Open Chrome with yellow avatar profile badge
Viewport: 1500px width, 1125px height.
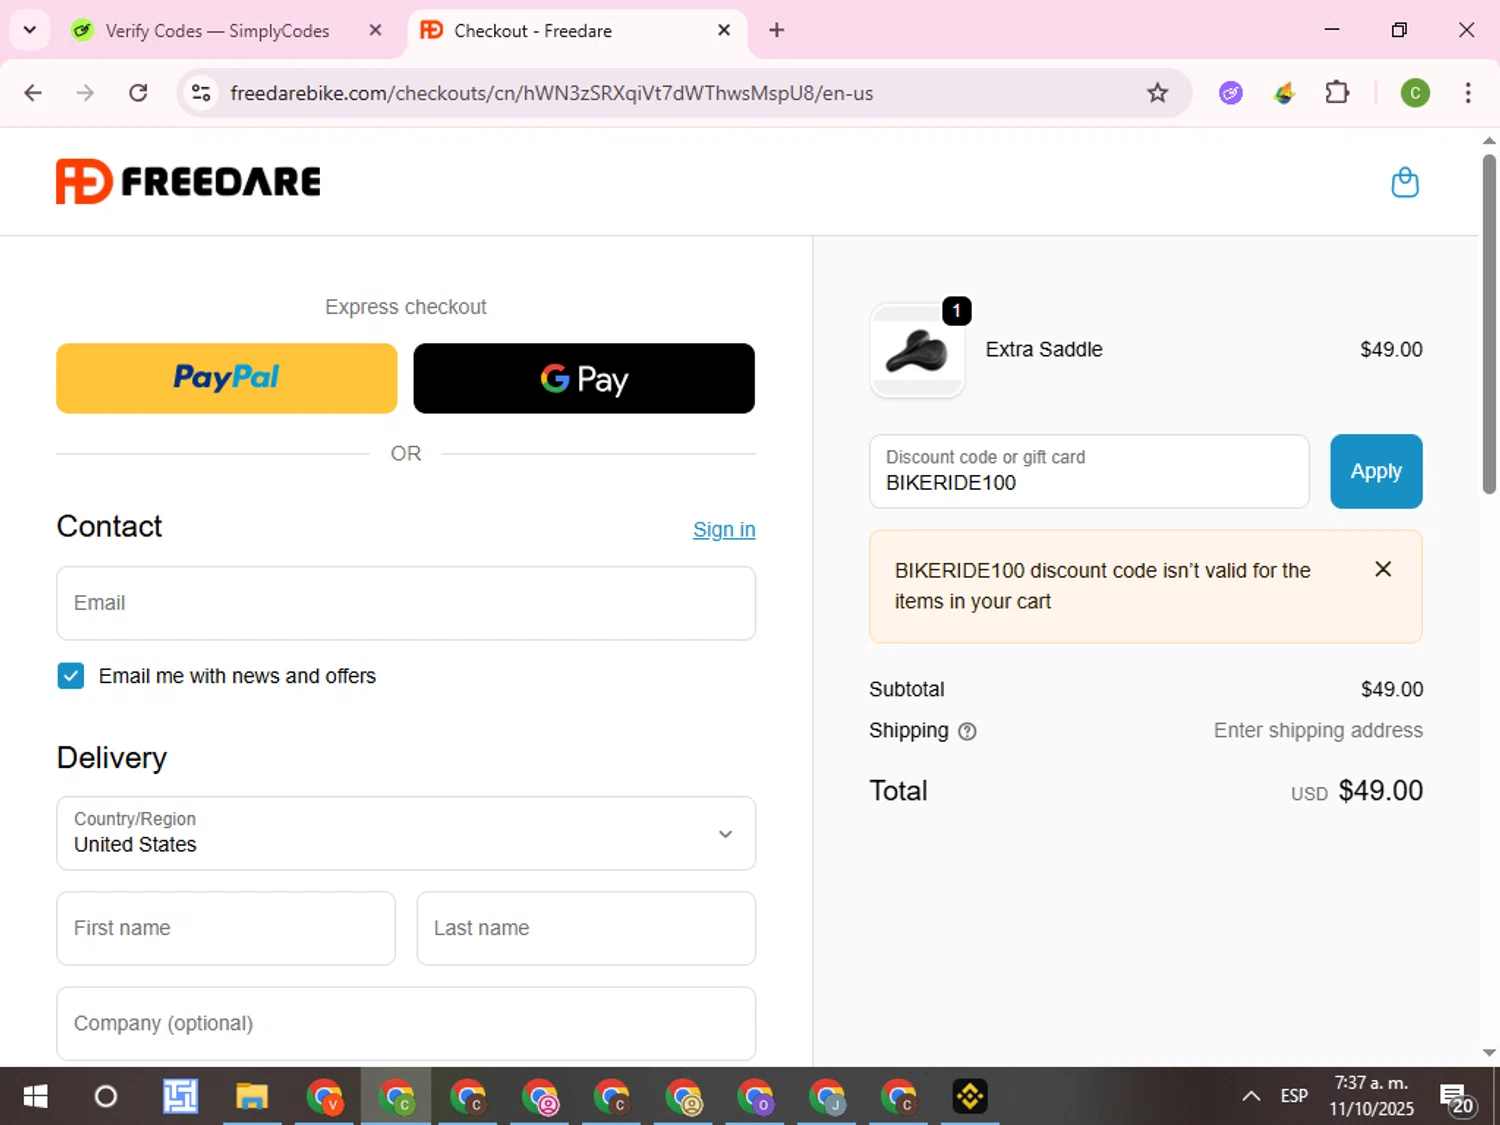684,1097
